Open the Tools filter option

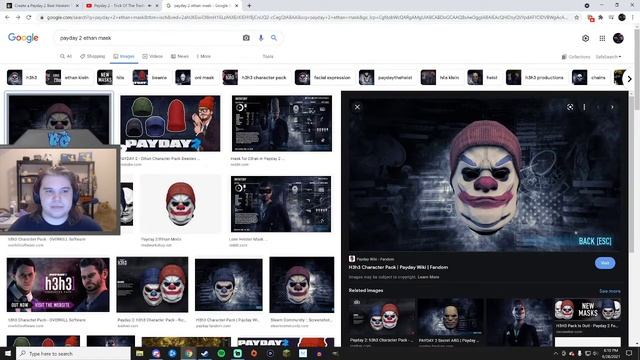pyautogui.click(x=268, y=56)
